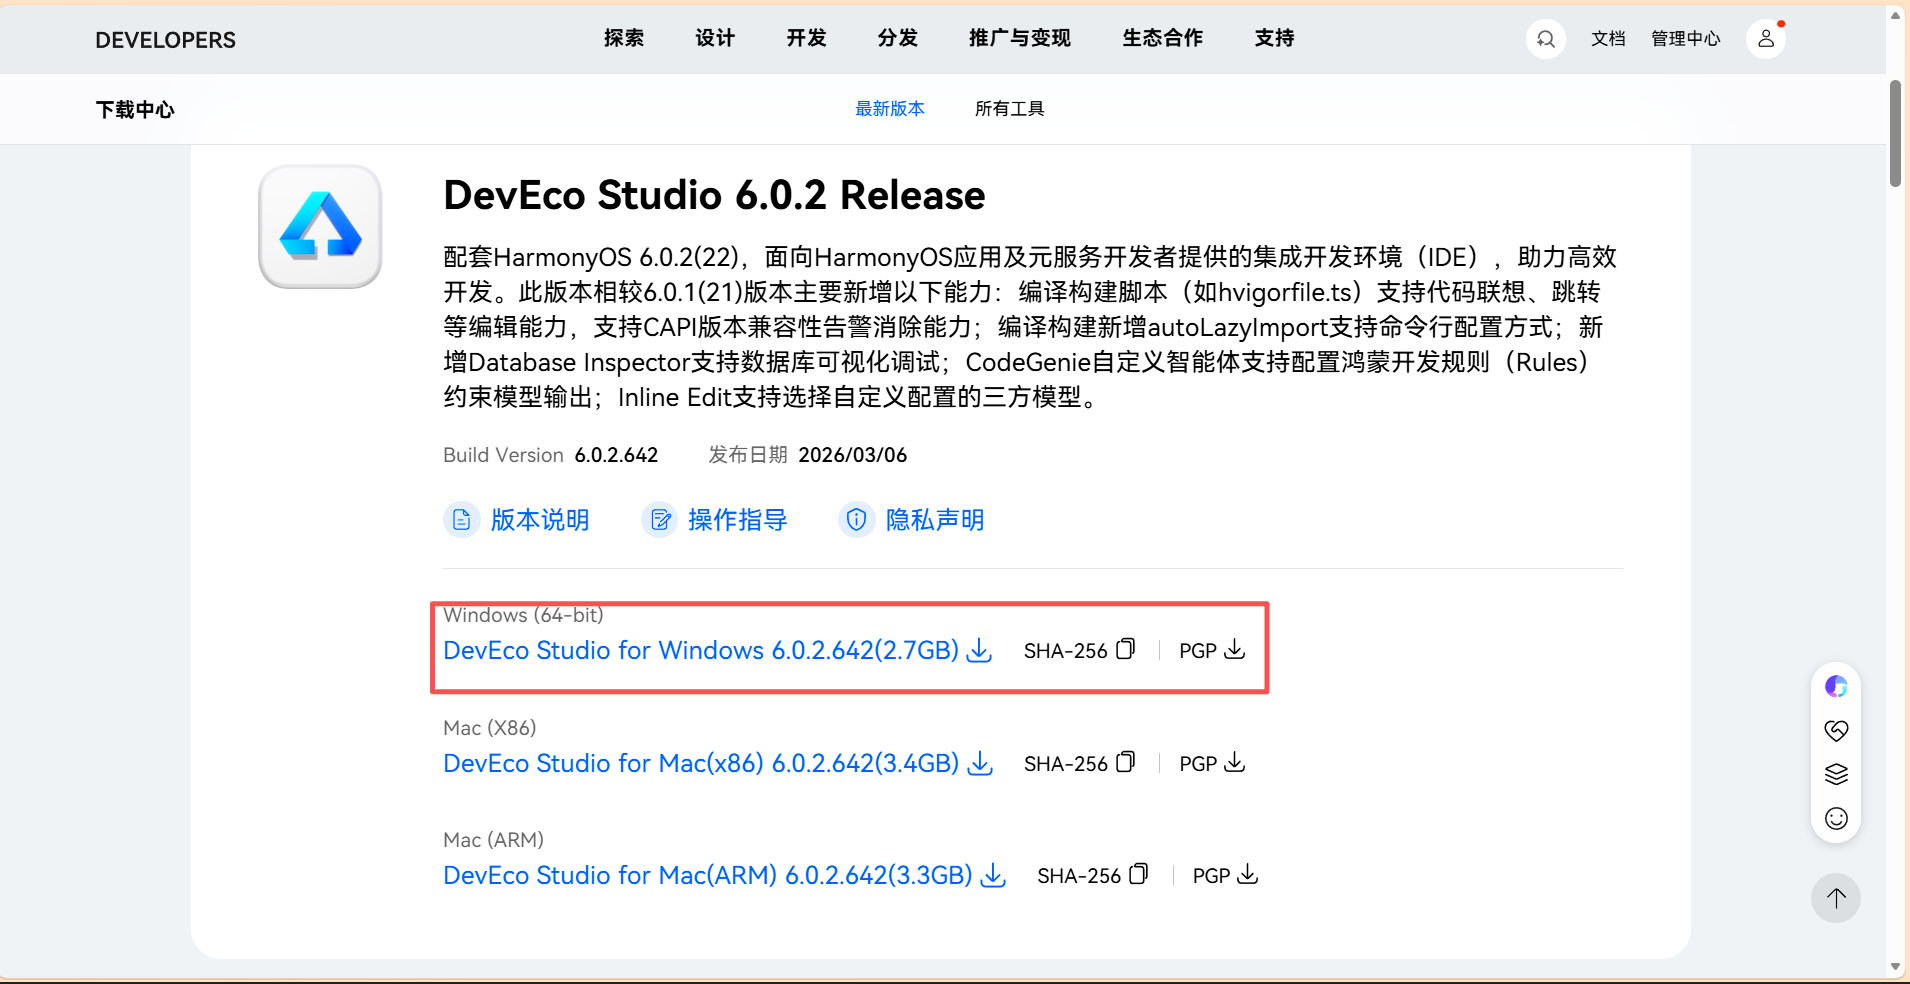The width and height of the screenshot is (1910, 984).
Task: Click the smiley feedback icon in the floating sidebar
Action: (x=1836, y=819)
